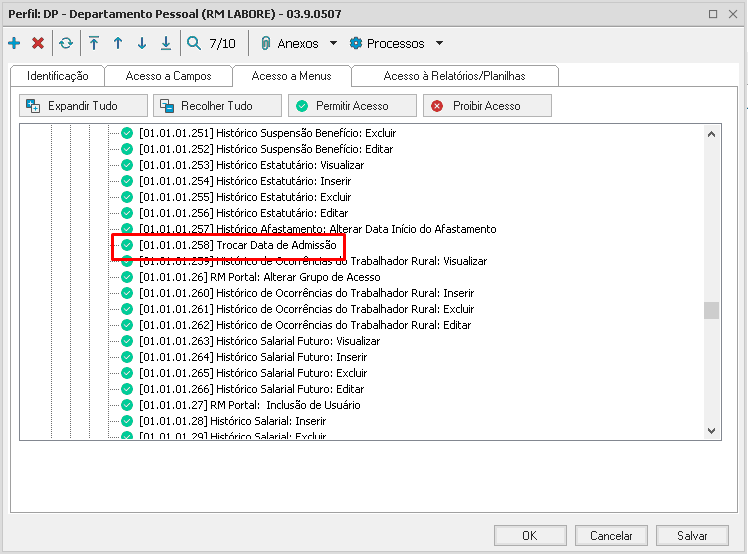Click green check icon for Salarial Futuro: Excluir

tap(127, 373)
